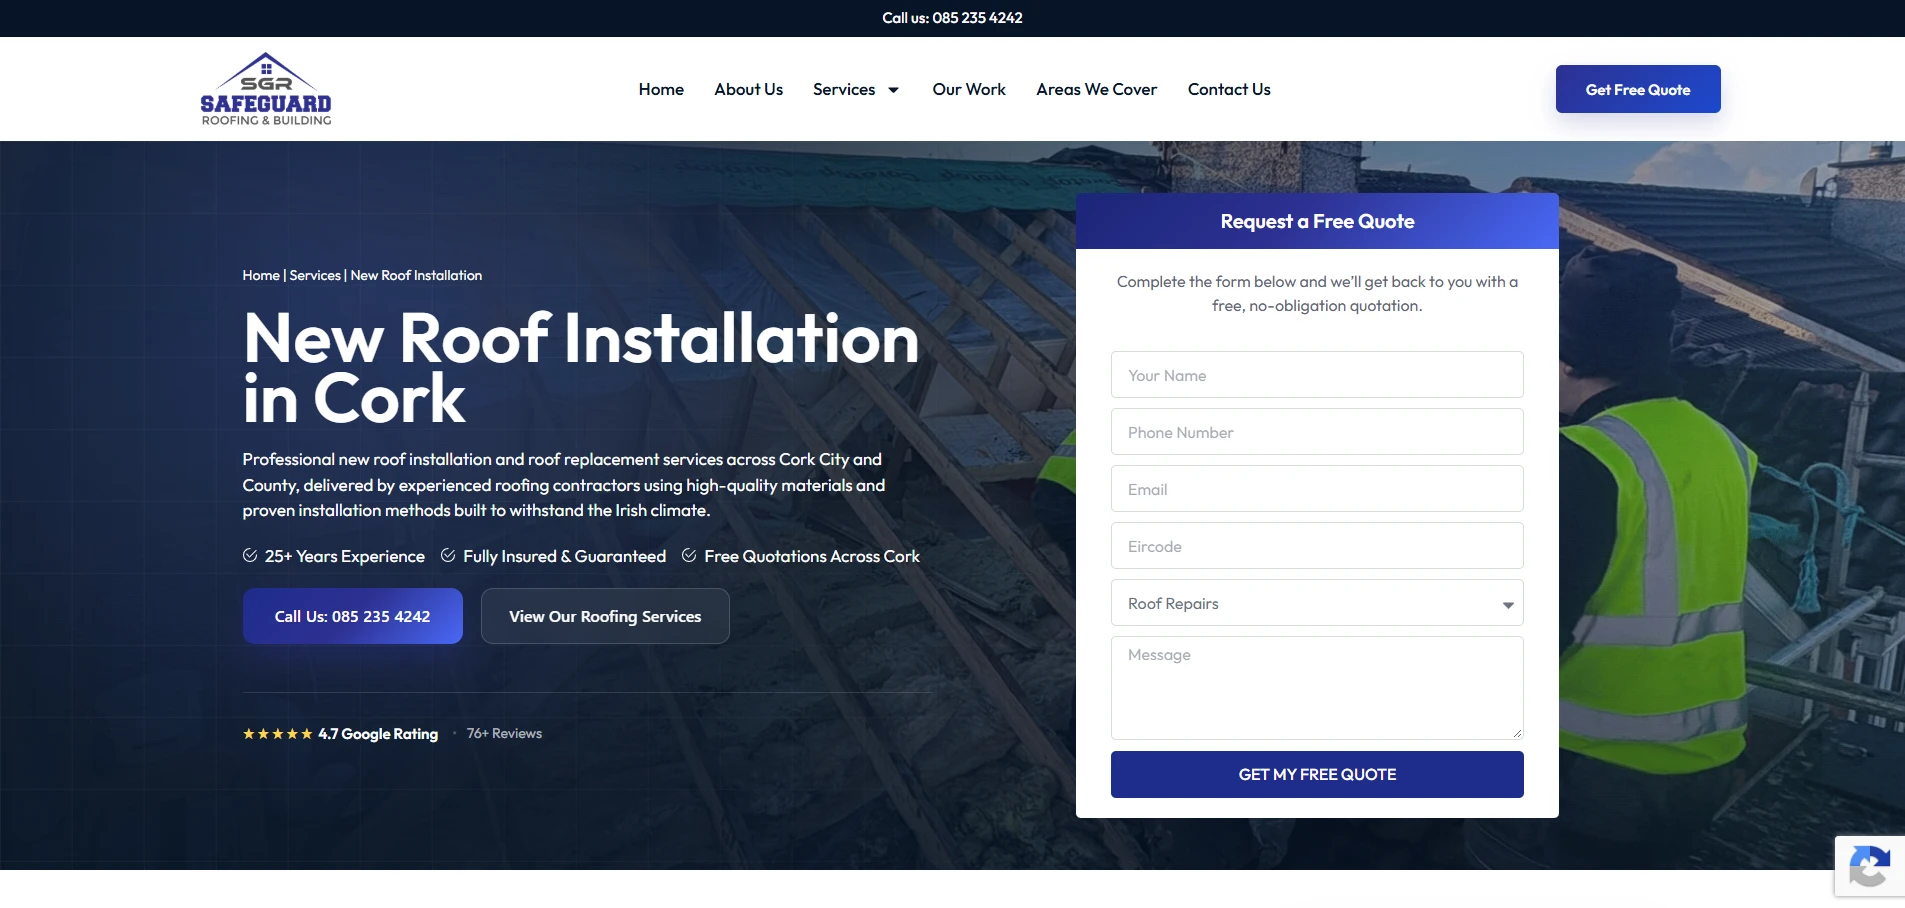Go to the Home menu item
1905x908 pixels.
(x=661, y=89)
